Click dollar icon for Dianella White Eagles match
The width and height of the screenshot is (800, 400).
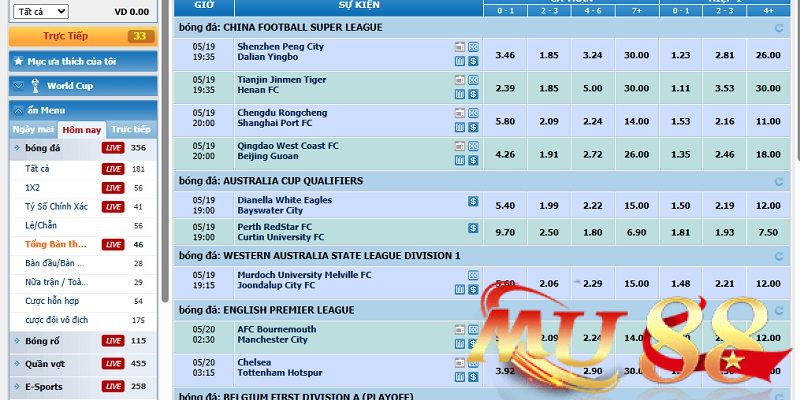tap(473, 202)
